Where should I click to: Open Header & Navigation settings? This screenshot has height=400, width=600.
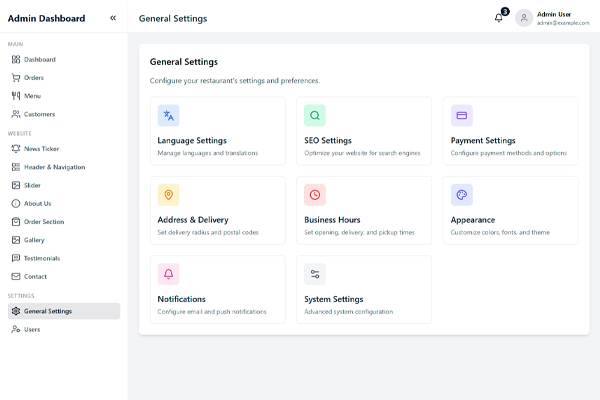[x=64, y=167]
